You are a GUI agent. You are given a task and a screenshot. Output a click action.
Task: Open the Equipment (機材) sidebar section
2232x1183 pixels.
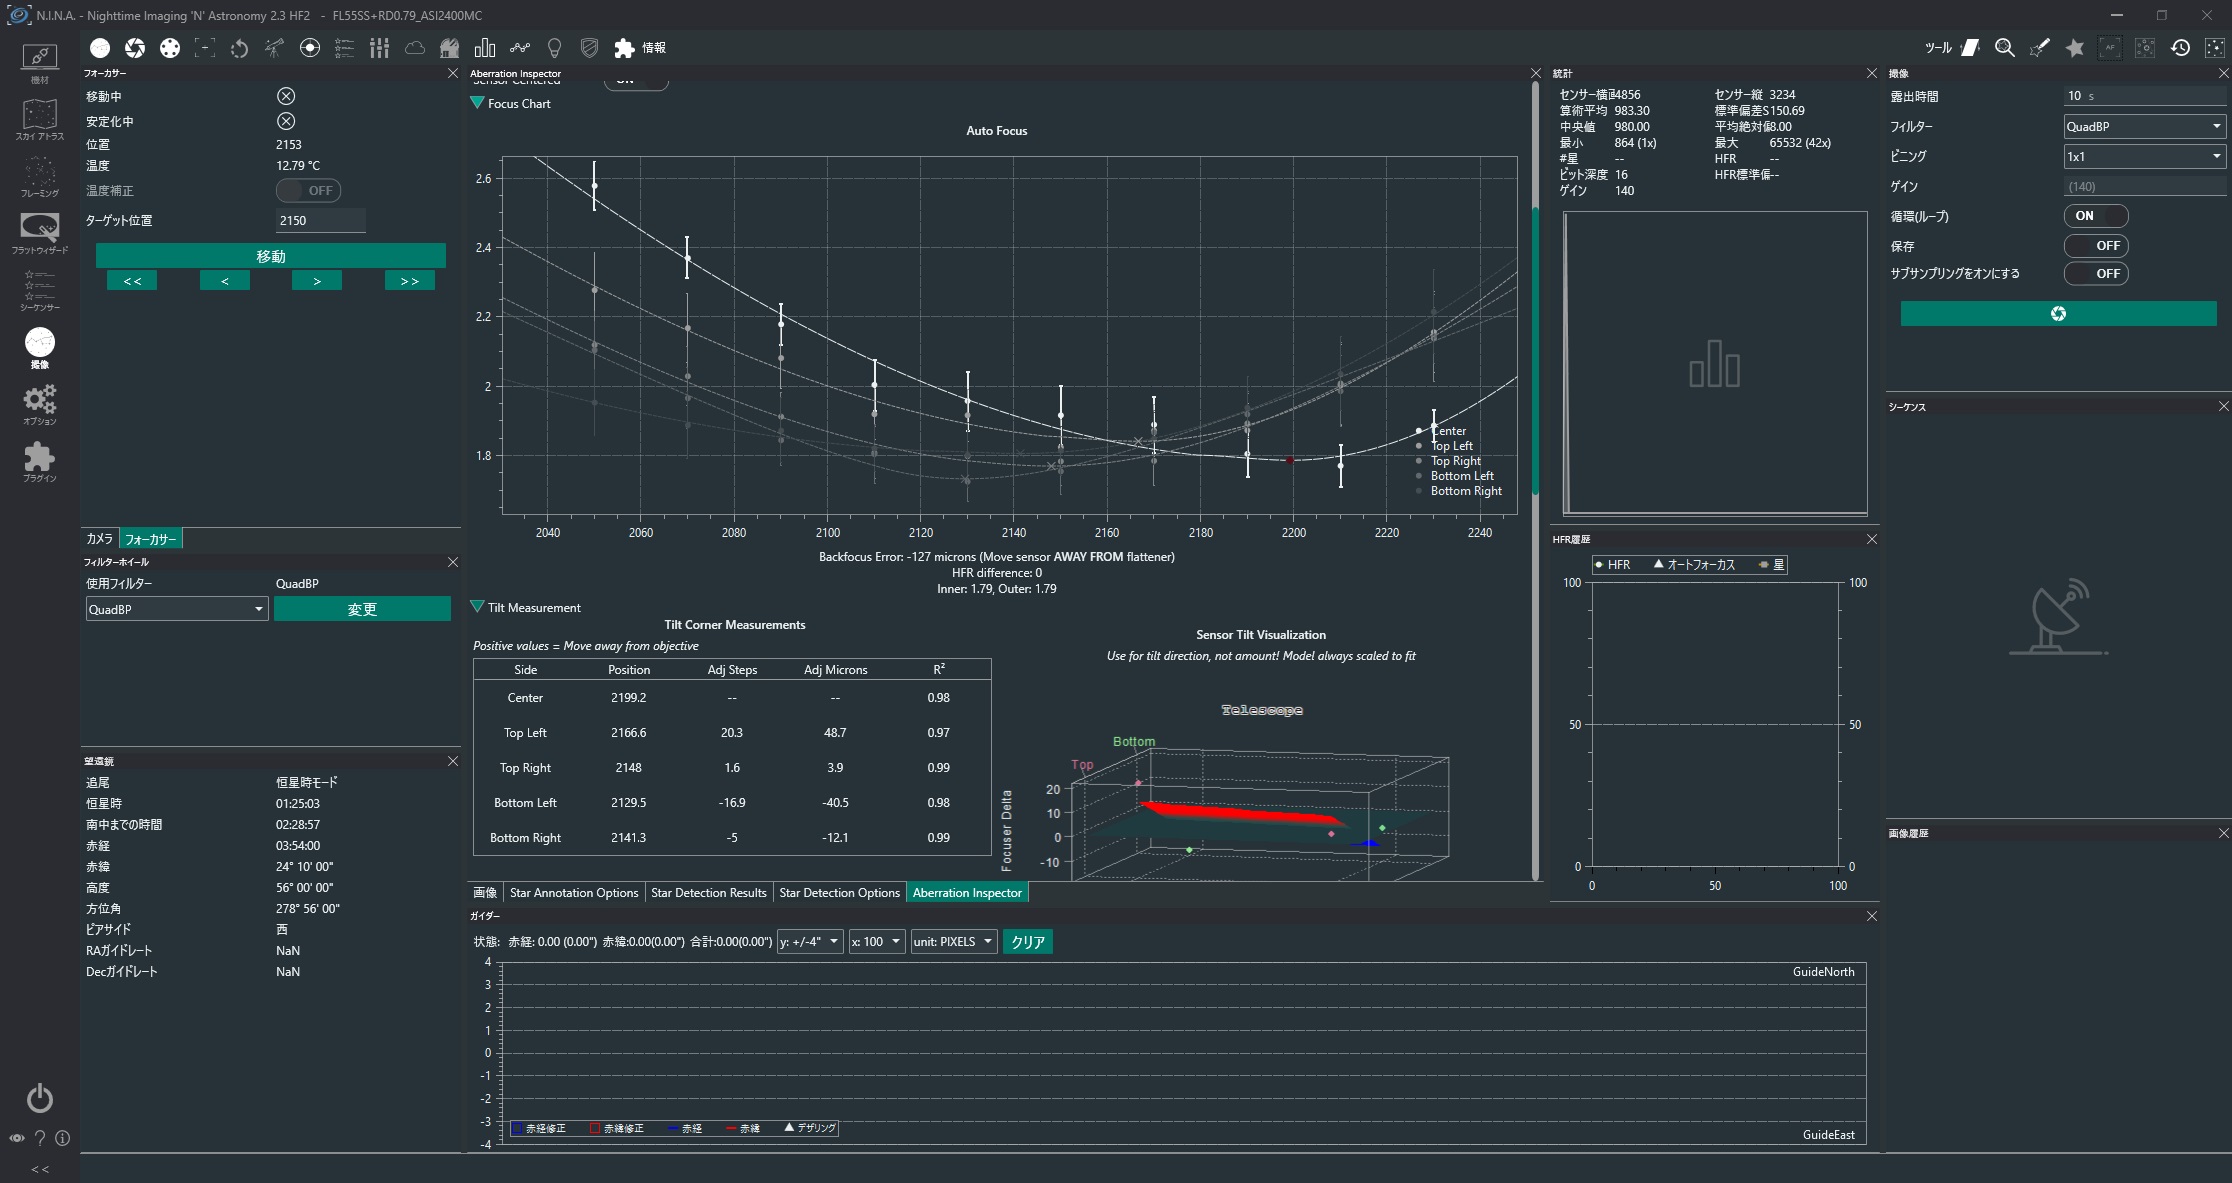(39, 63)
